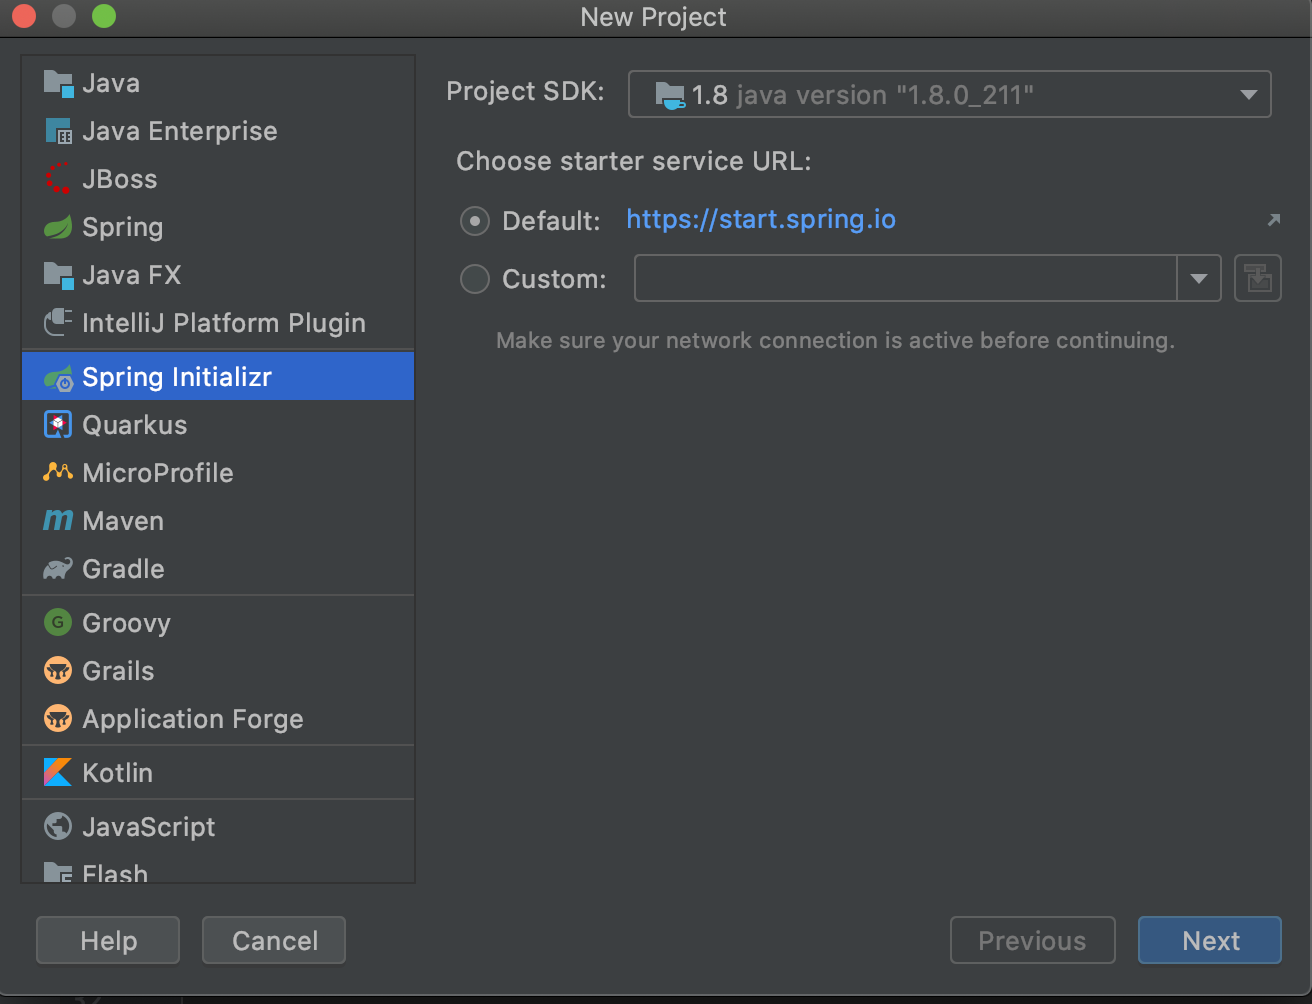Select the Custom starter URL radio button
This screenshot has width=1312, height=1004.
coord(474,279)
